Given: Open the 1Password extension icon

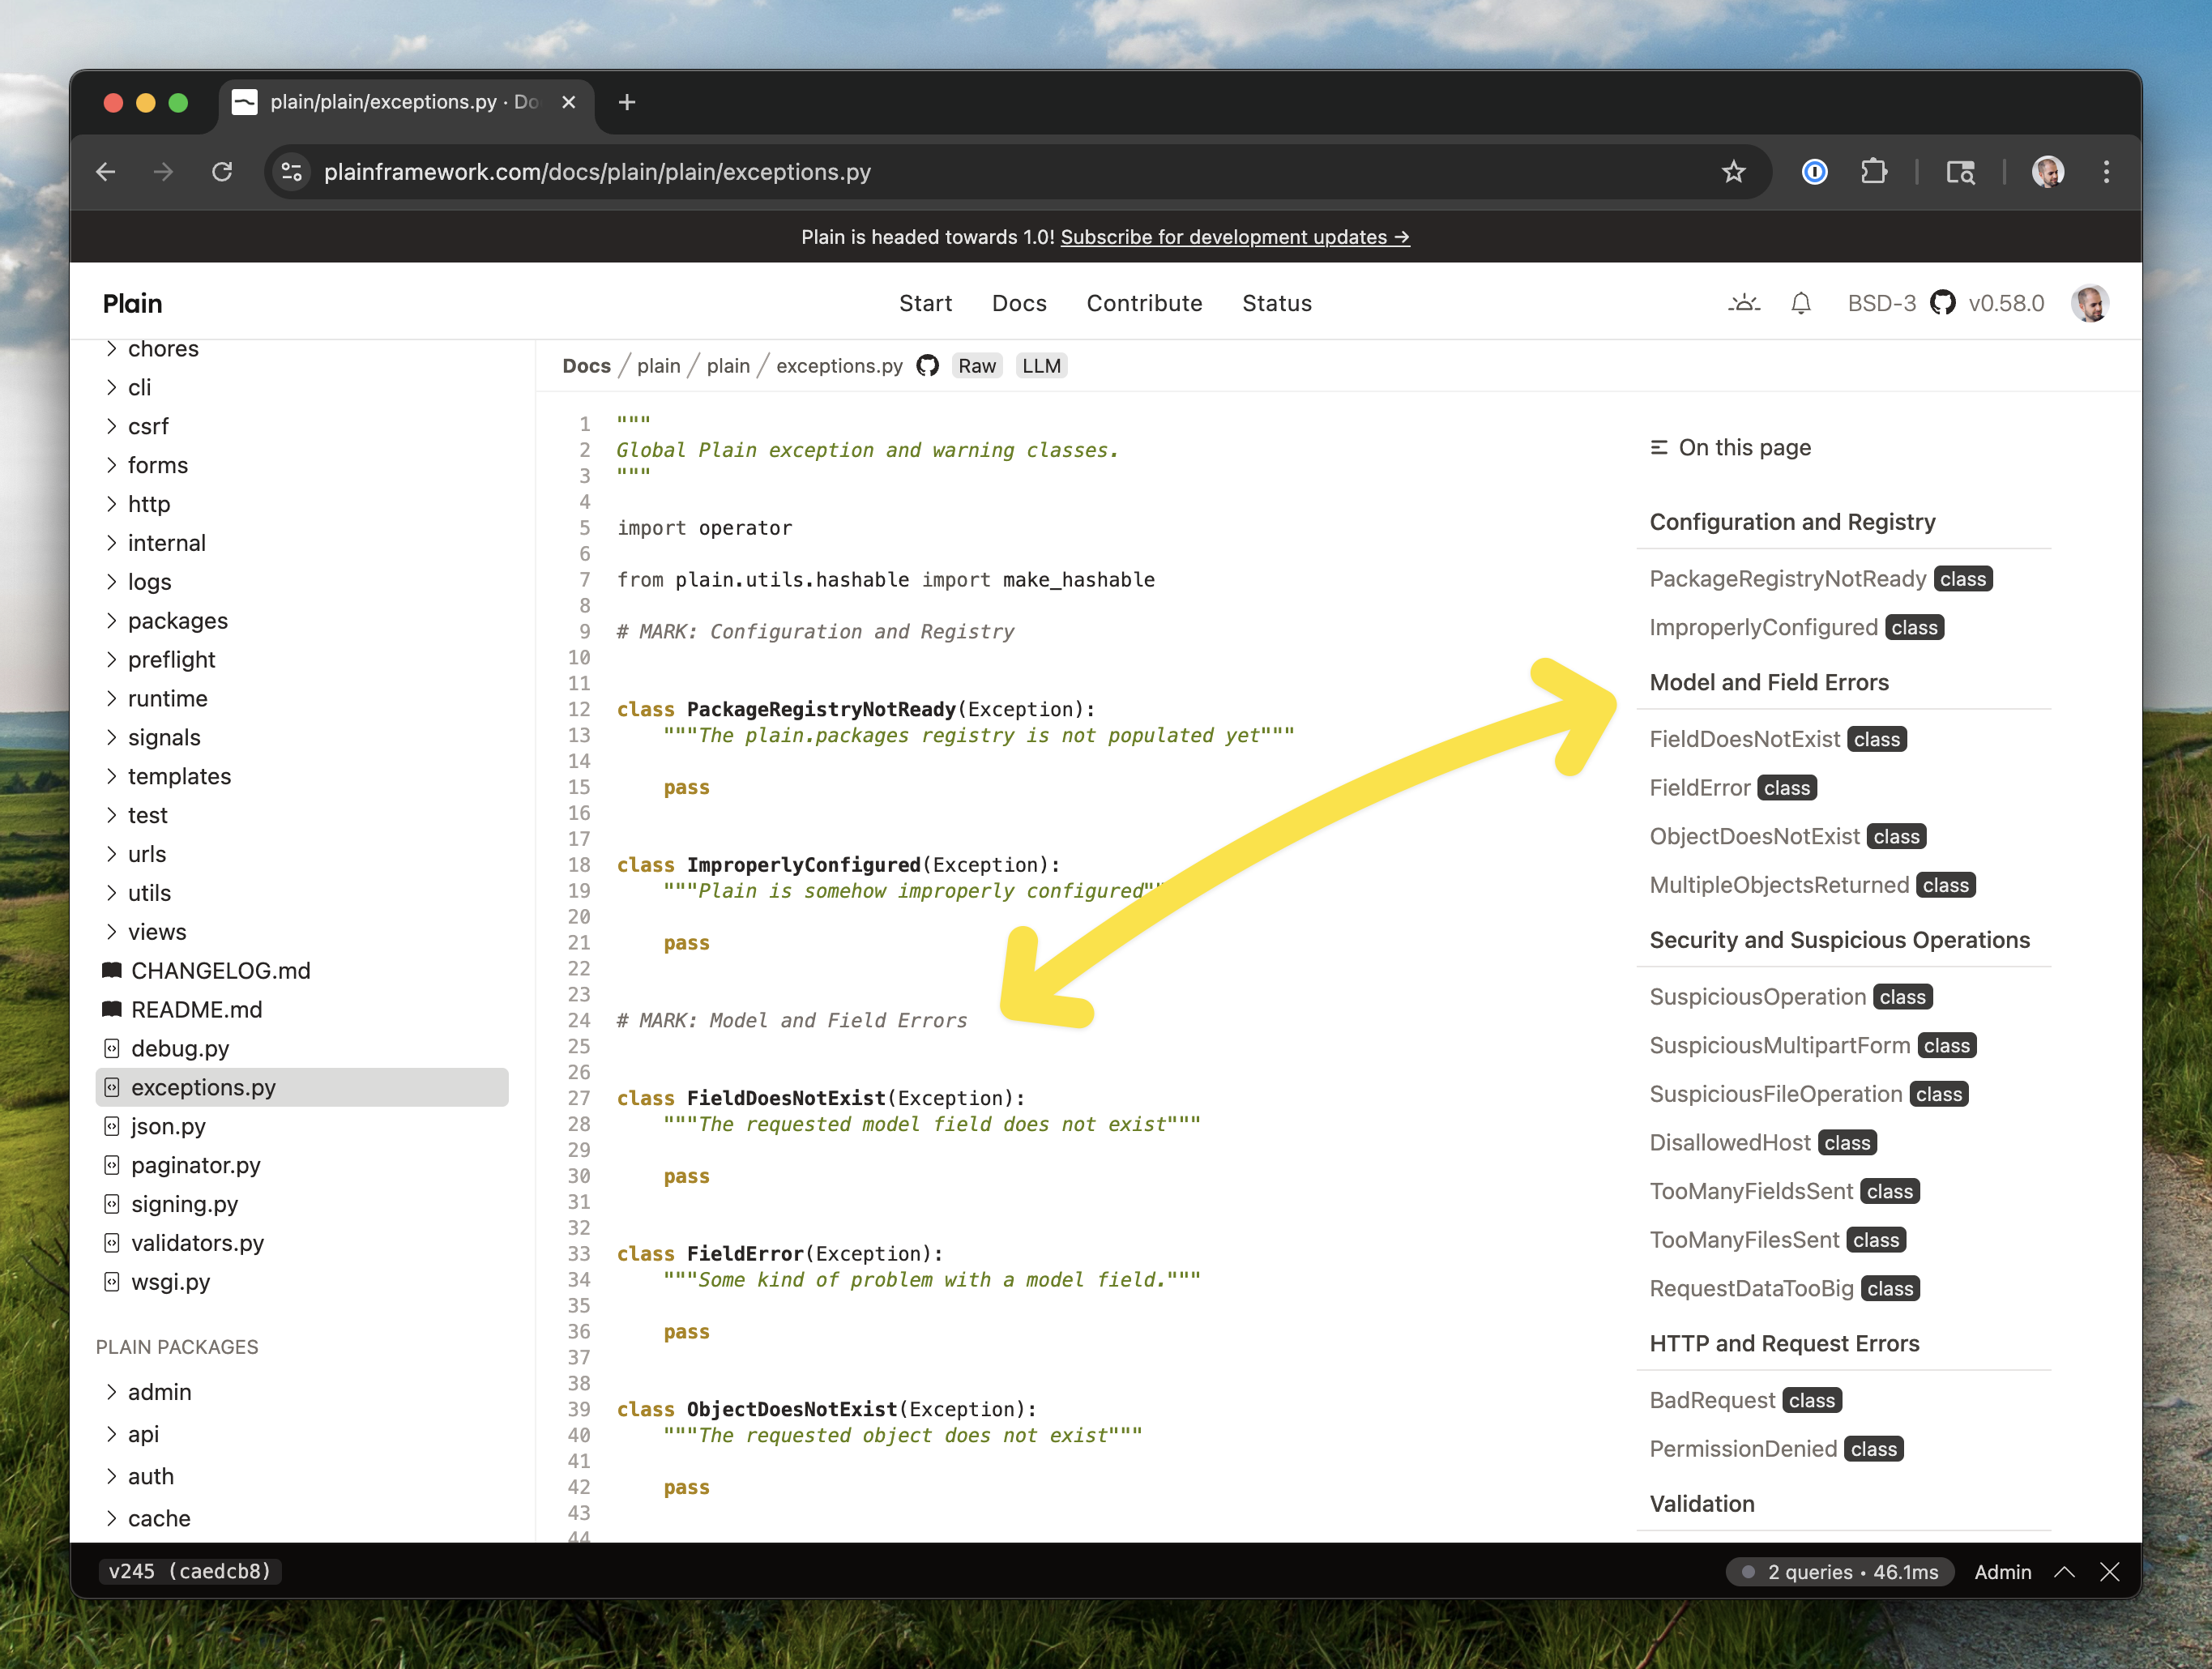Looking at the screenshot, I should pos(1814,172).
